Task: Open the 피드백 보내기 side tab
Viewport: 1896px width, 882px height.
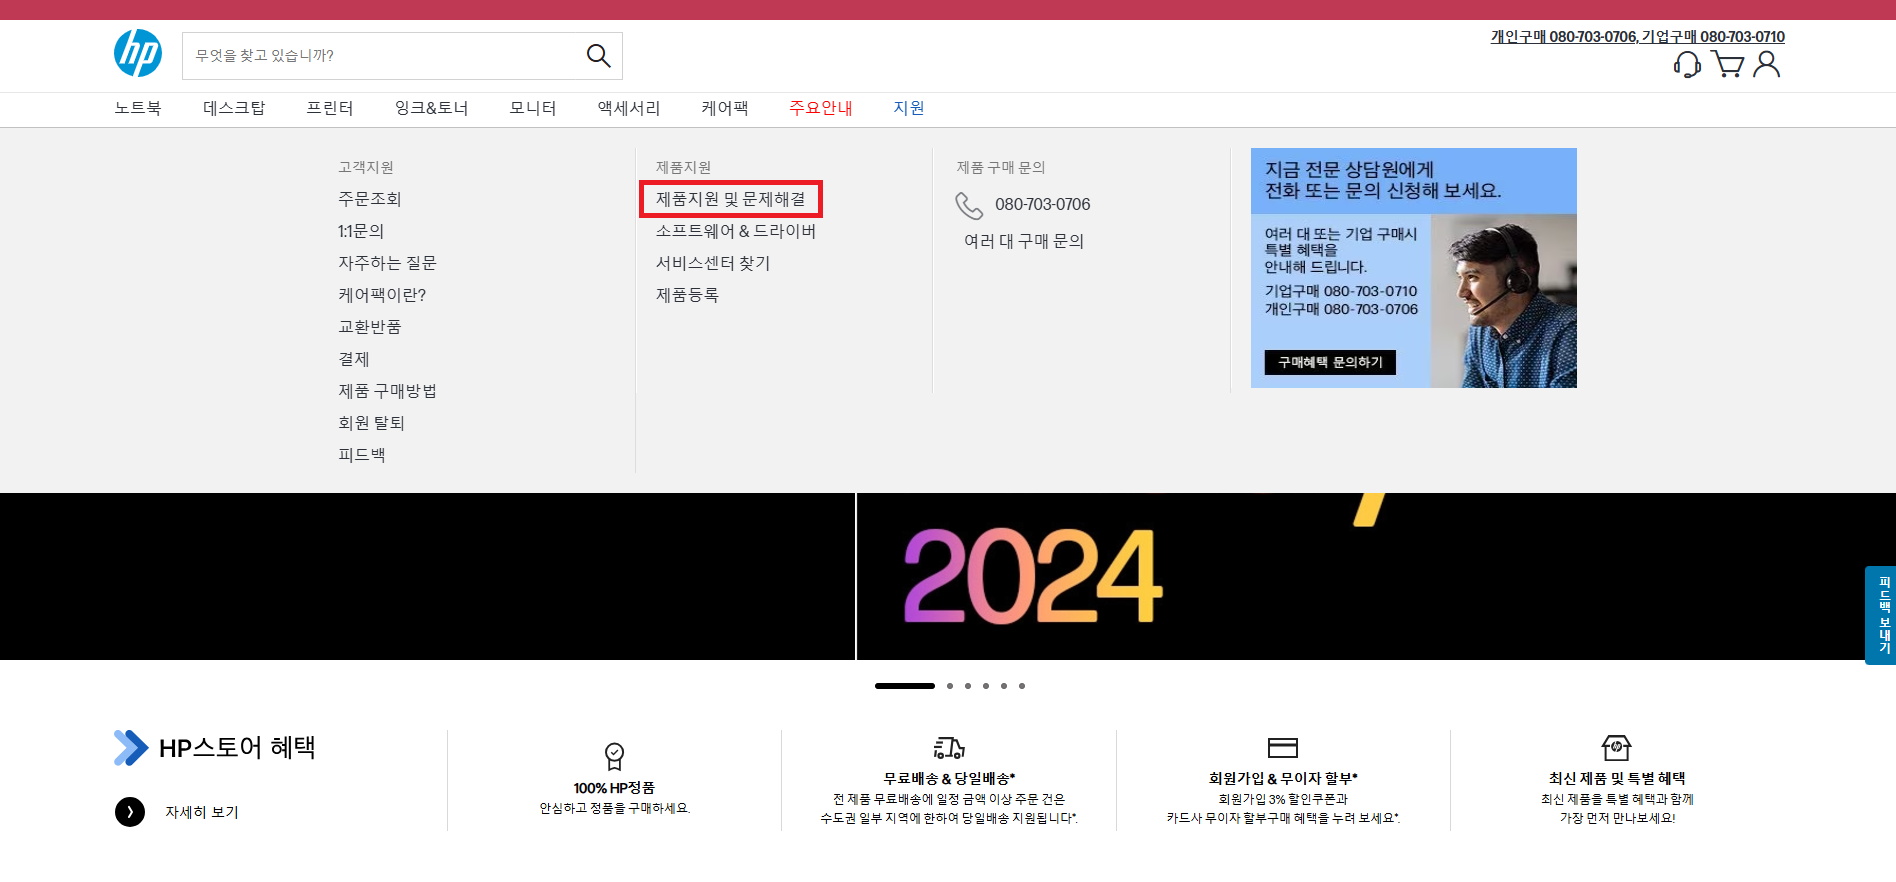Action: pos(1881,615)
